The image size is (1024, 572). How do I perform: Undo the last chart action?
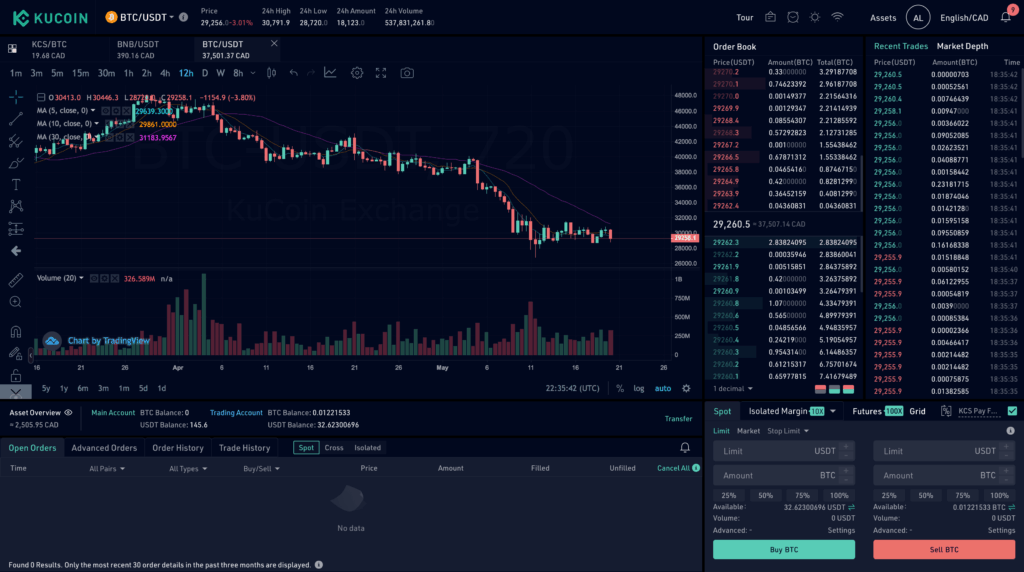point(294,73)
